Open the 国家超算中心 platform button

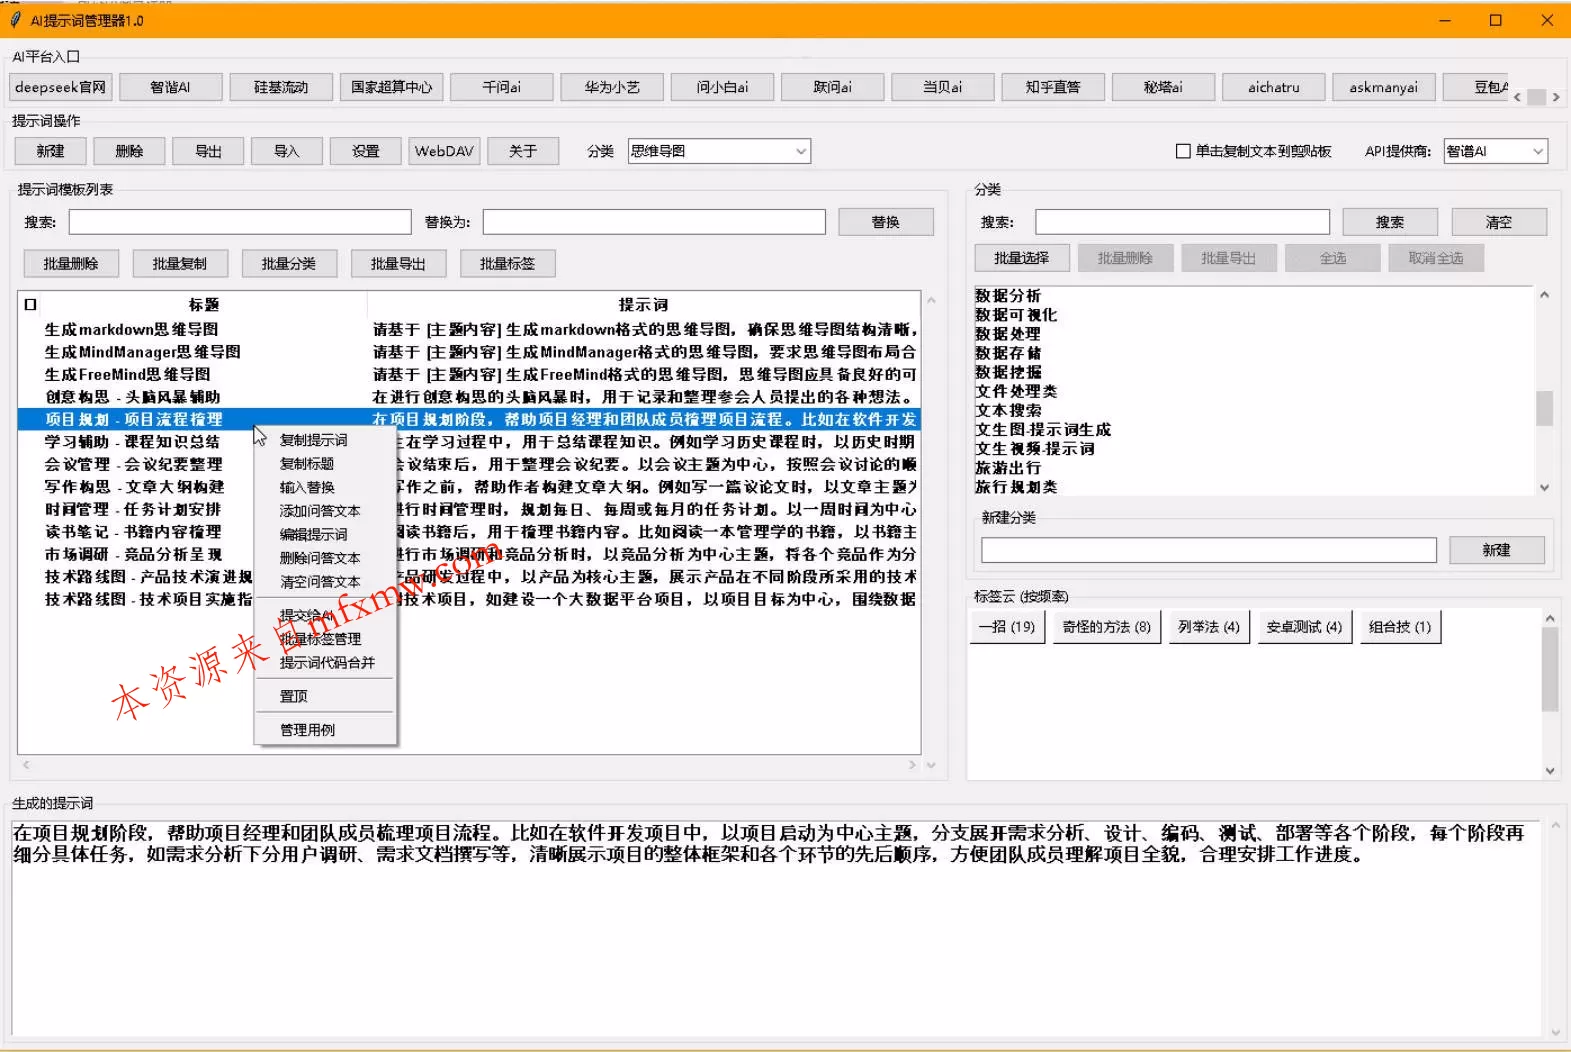click(391, 87)
